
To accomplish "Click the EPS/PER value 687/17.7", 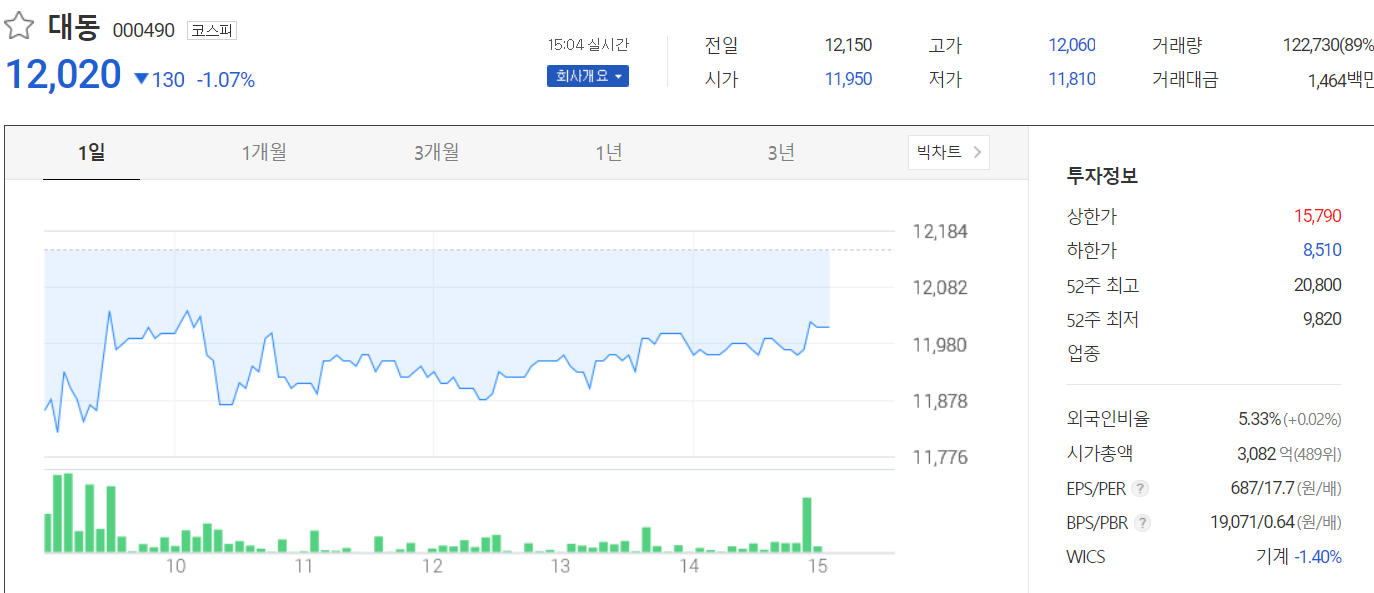I will [1264, 489].
